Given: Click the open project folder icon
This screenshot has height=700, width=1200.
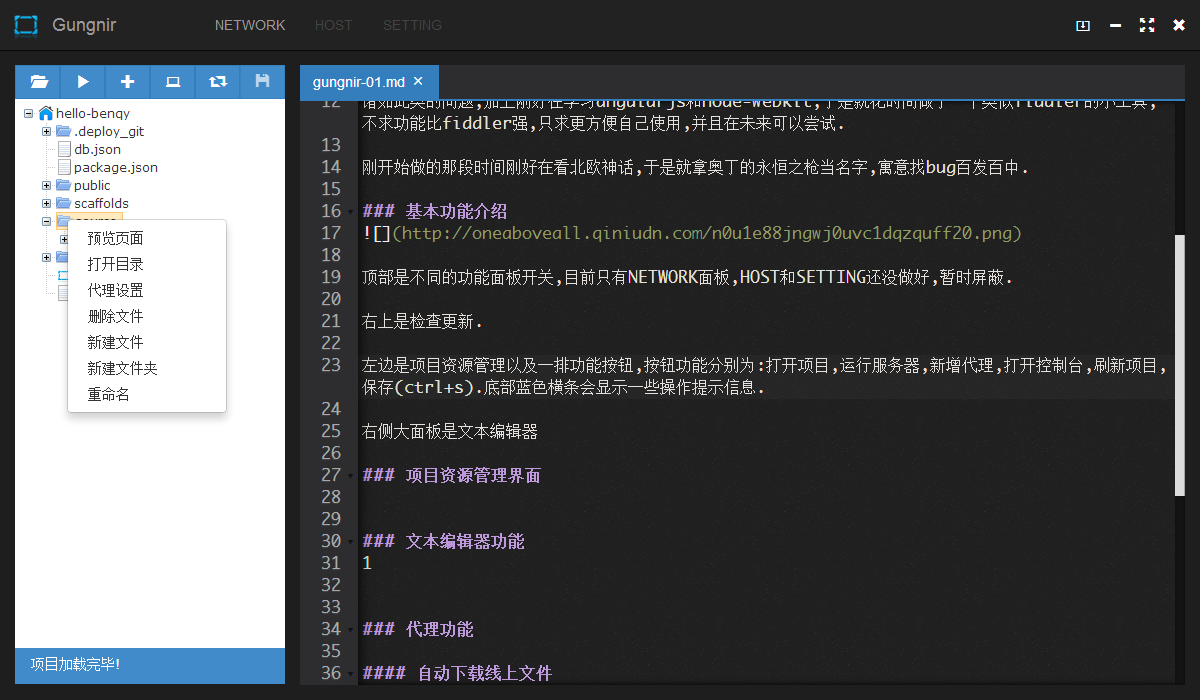Looking at the screenshot, I should [38, 82].
